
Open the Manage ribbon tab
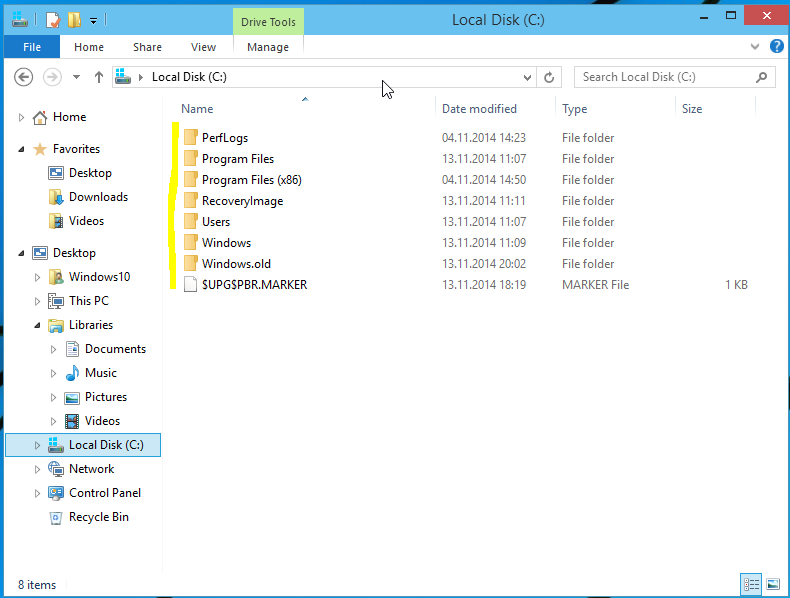[x=268, y=47]
